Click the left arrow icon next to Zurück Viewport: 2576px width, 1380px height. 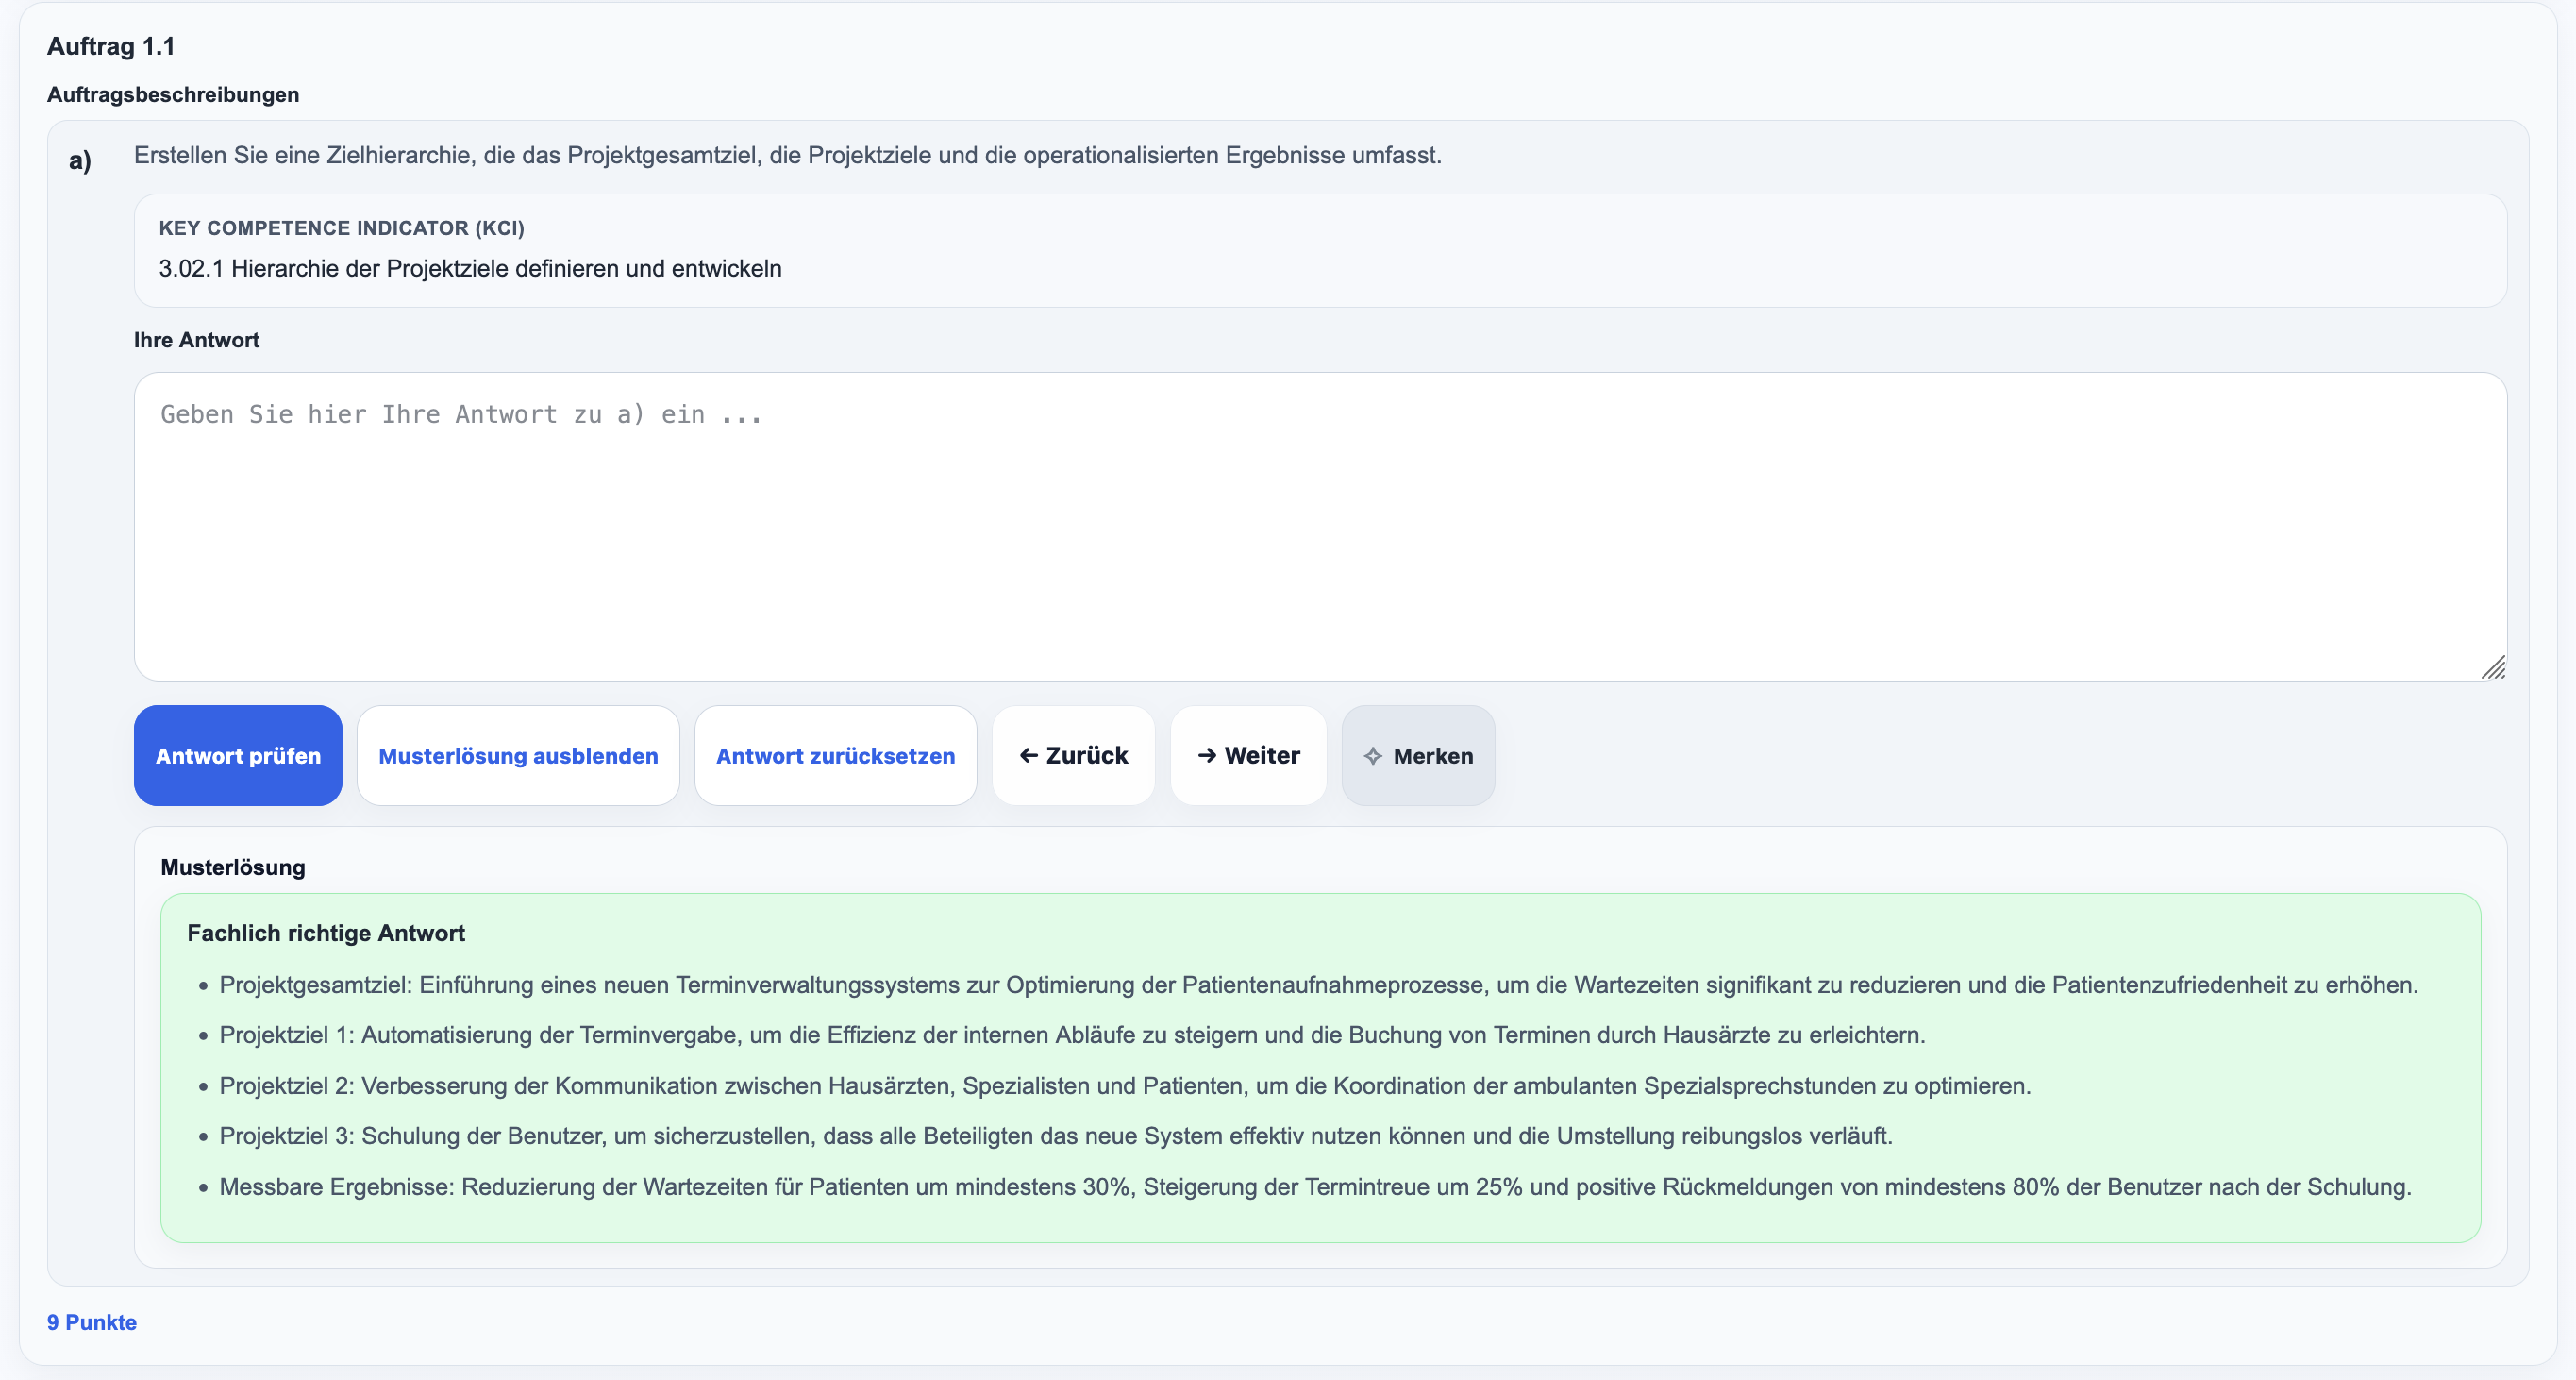click(x=1028, y=755)
